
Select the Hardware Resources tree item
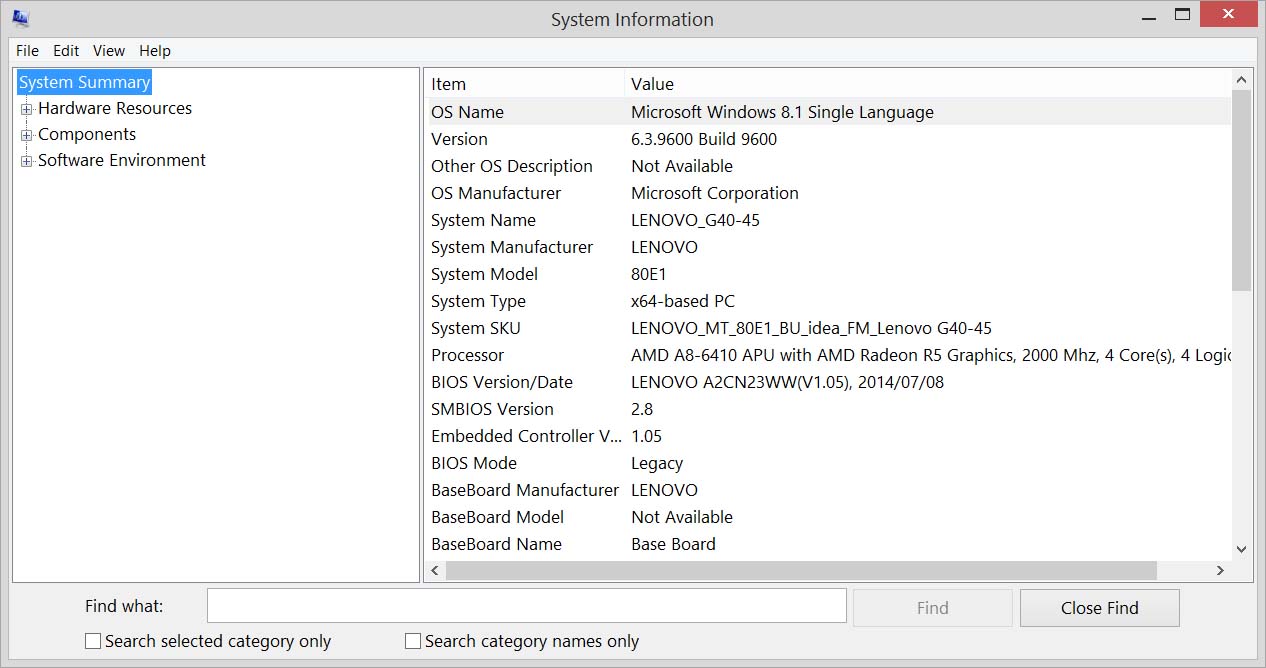pos(115,108)
